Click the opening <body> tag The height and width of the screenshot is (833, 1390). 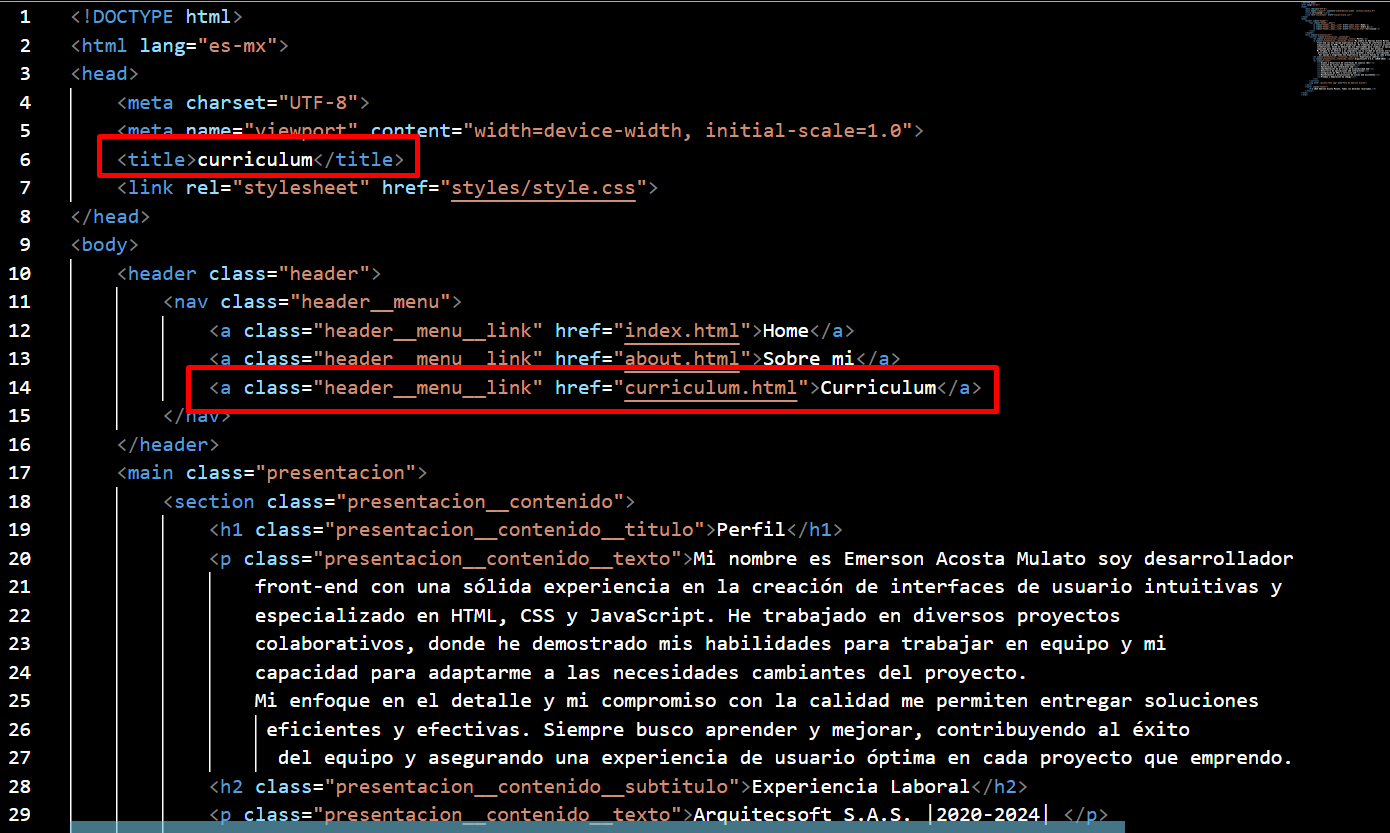tap(104, 244)
